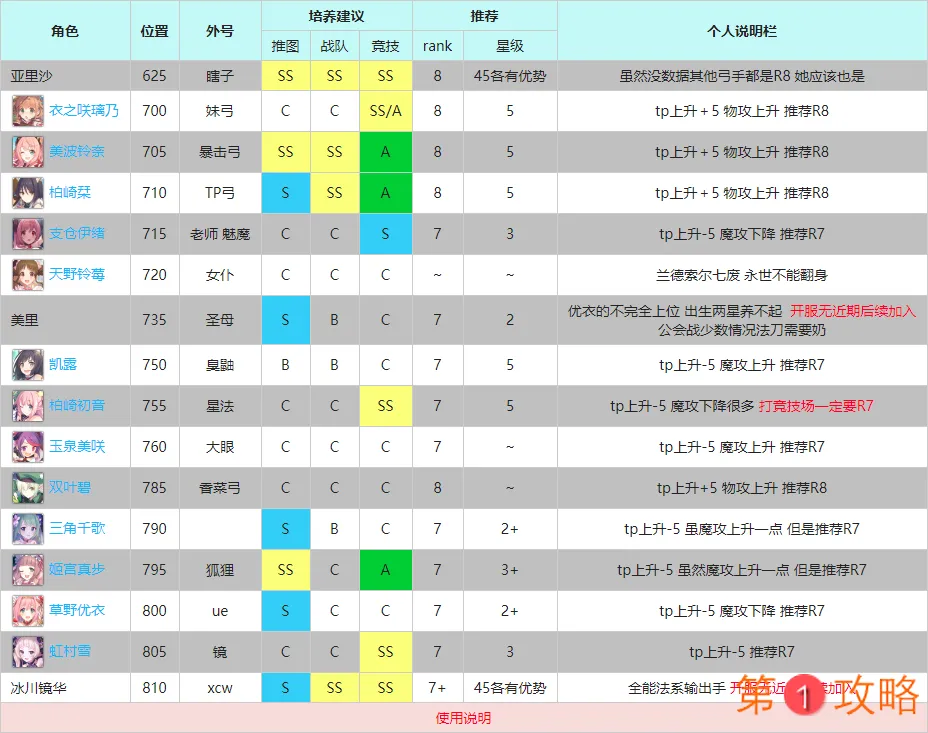Click the 角色 column header
This screenshot has width=928, height=733.
[x=65, y=31]
